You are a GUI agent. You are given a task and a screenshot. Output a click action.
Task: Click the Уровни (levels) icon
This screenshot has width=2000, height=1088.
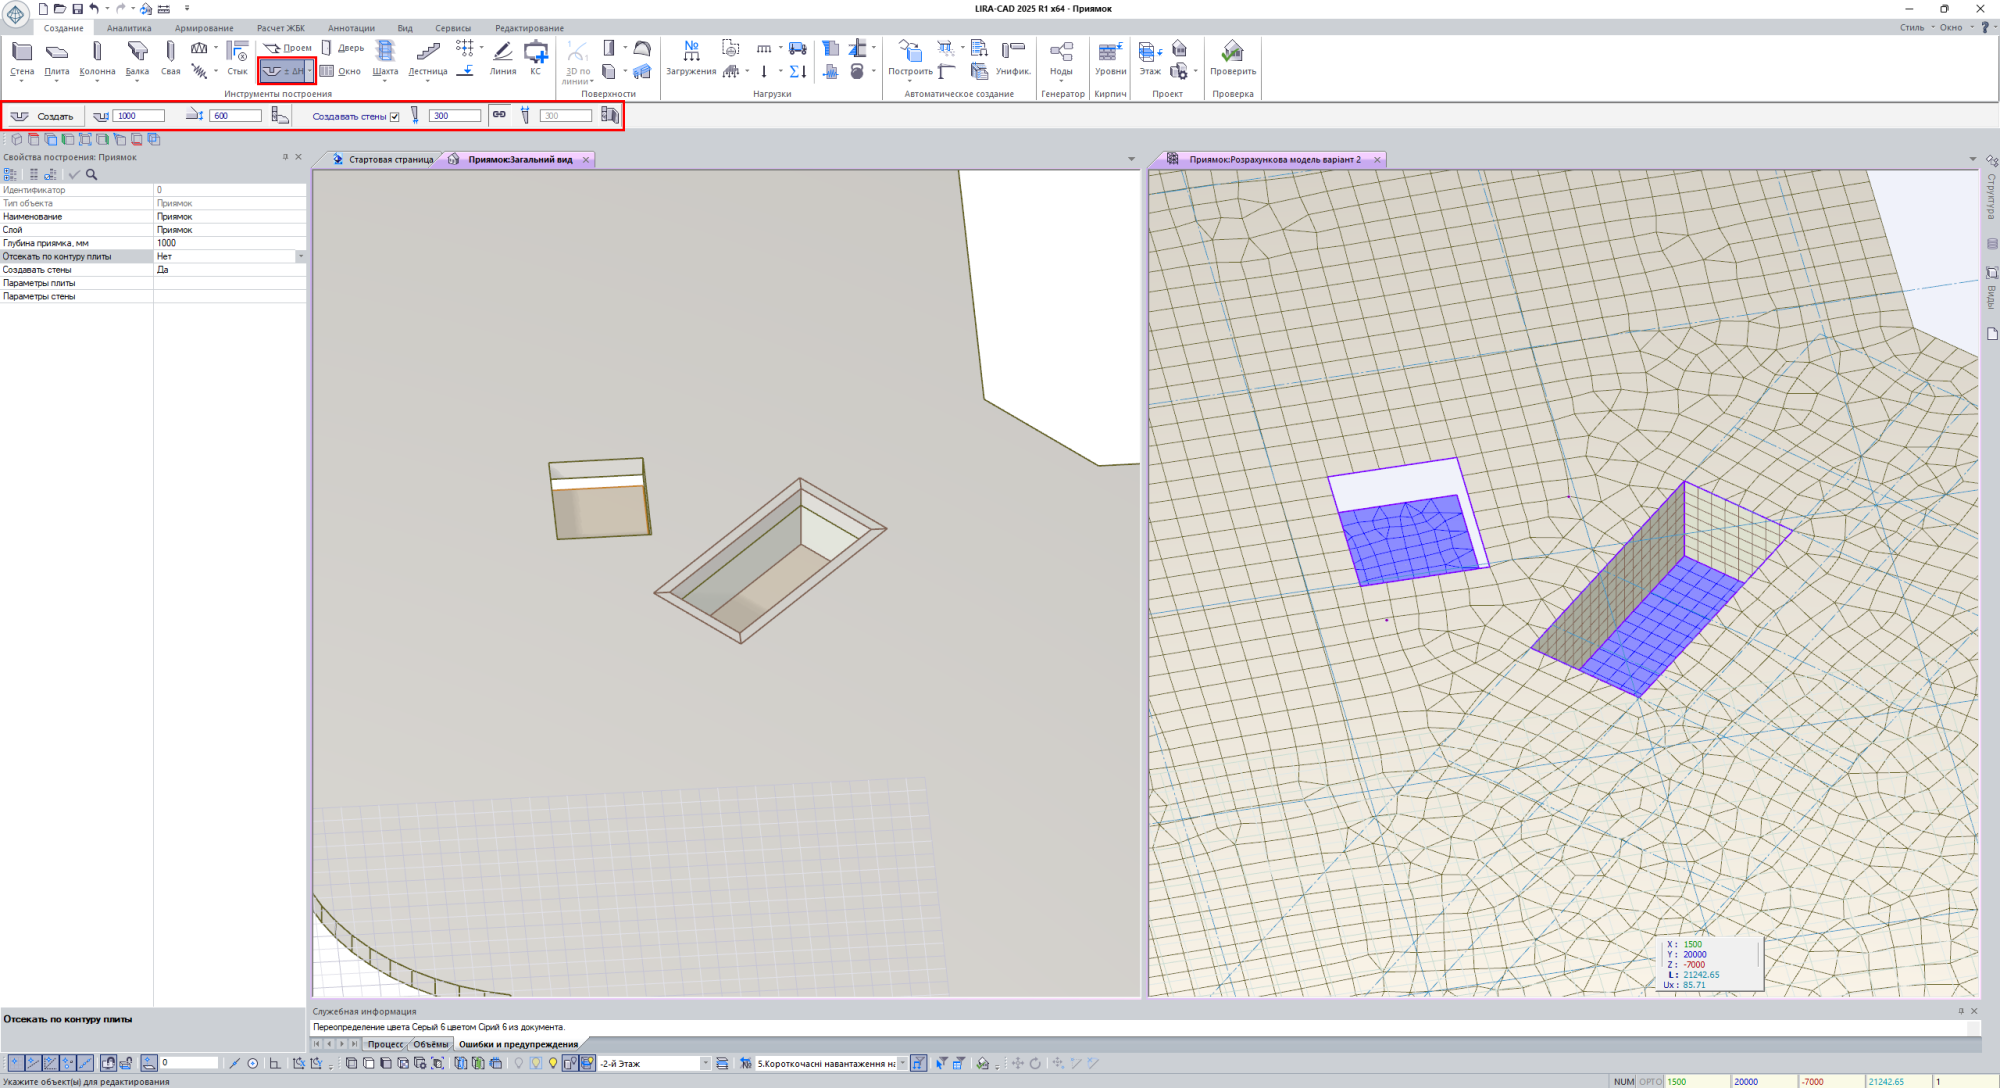point(1110,52)
